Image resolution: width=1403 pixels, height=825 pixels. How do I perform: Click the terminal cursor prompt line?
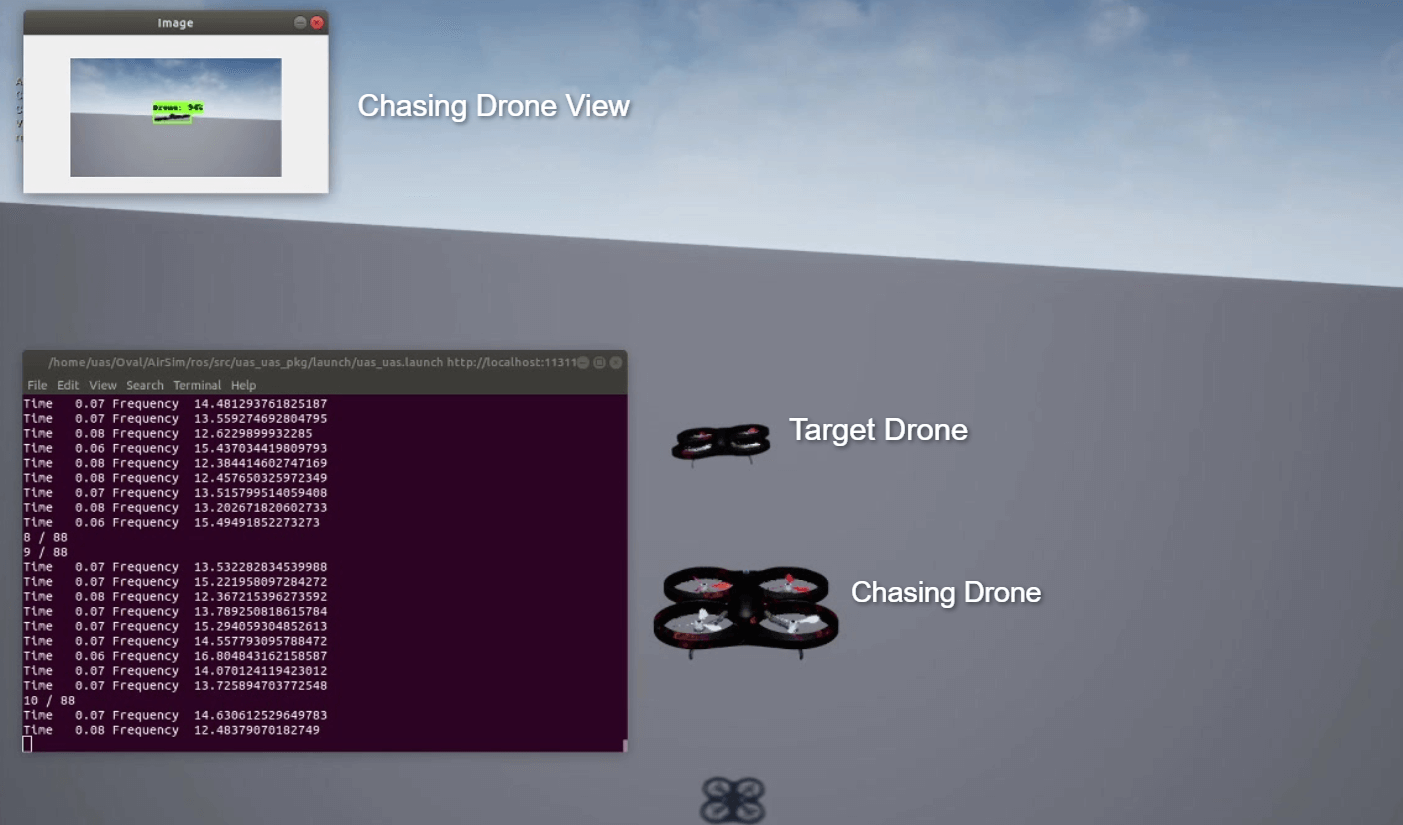click(x=27, y=744)
